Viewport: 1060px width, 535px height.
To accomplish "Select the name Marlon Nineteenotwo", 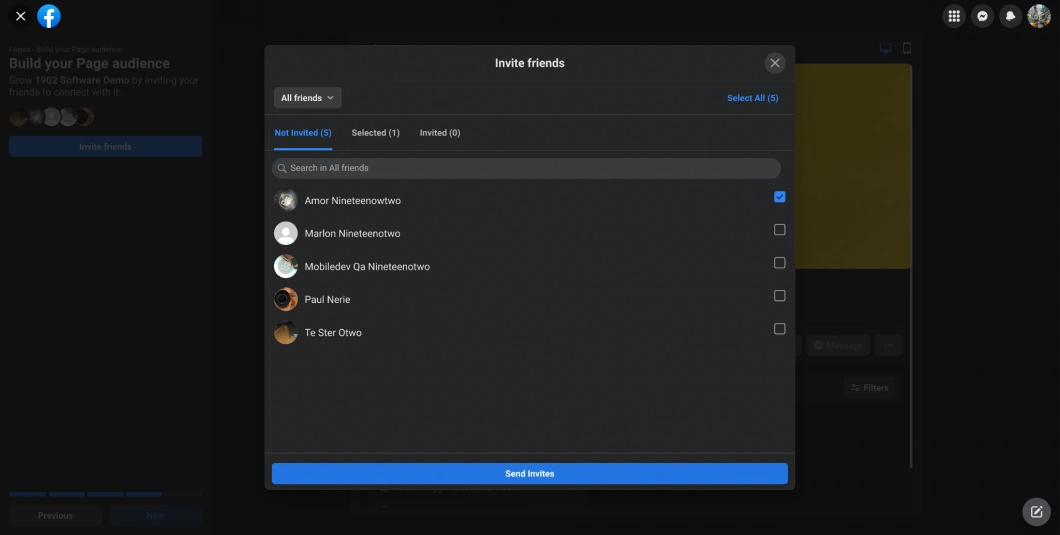I will click(x=352, y=233).
